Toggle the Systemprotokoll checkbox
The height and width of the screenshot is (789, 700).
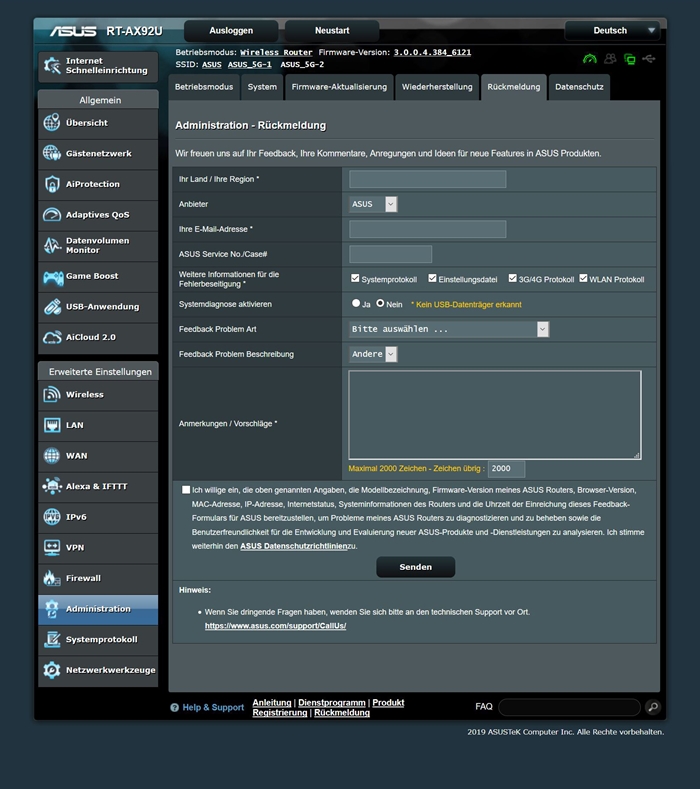tap(355, 278)
